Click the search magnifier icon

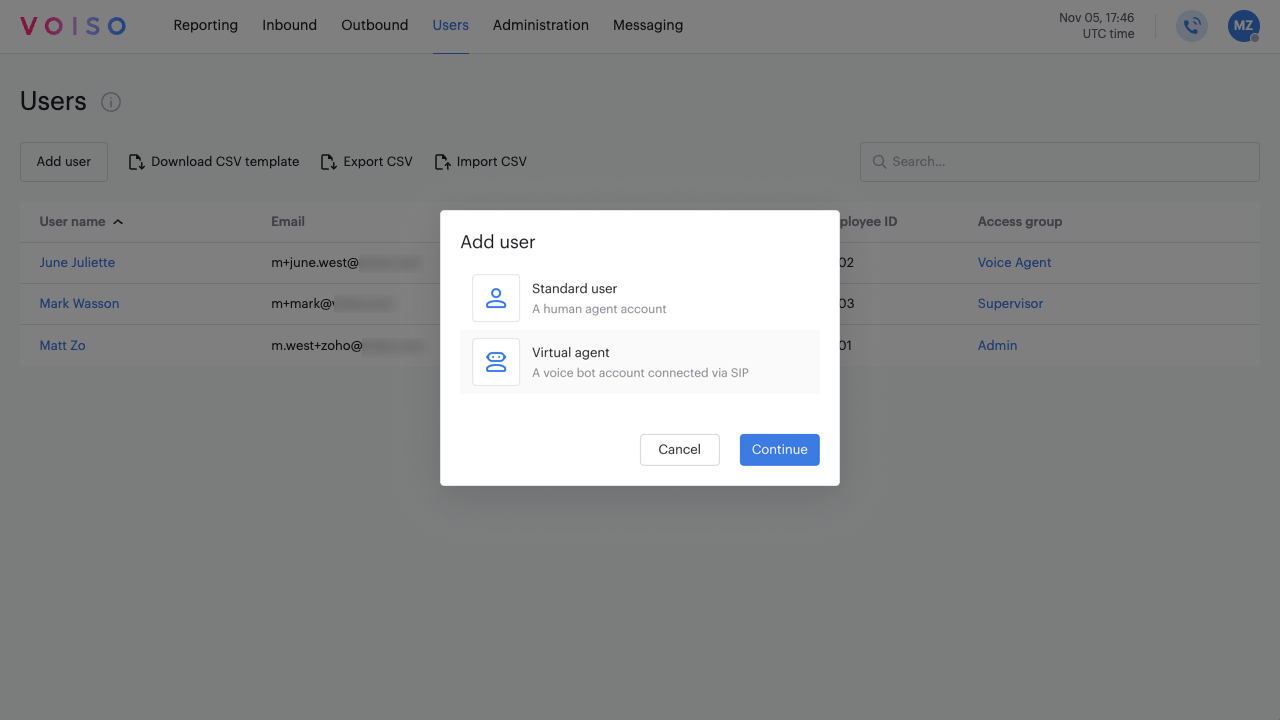[879, 161]
